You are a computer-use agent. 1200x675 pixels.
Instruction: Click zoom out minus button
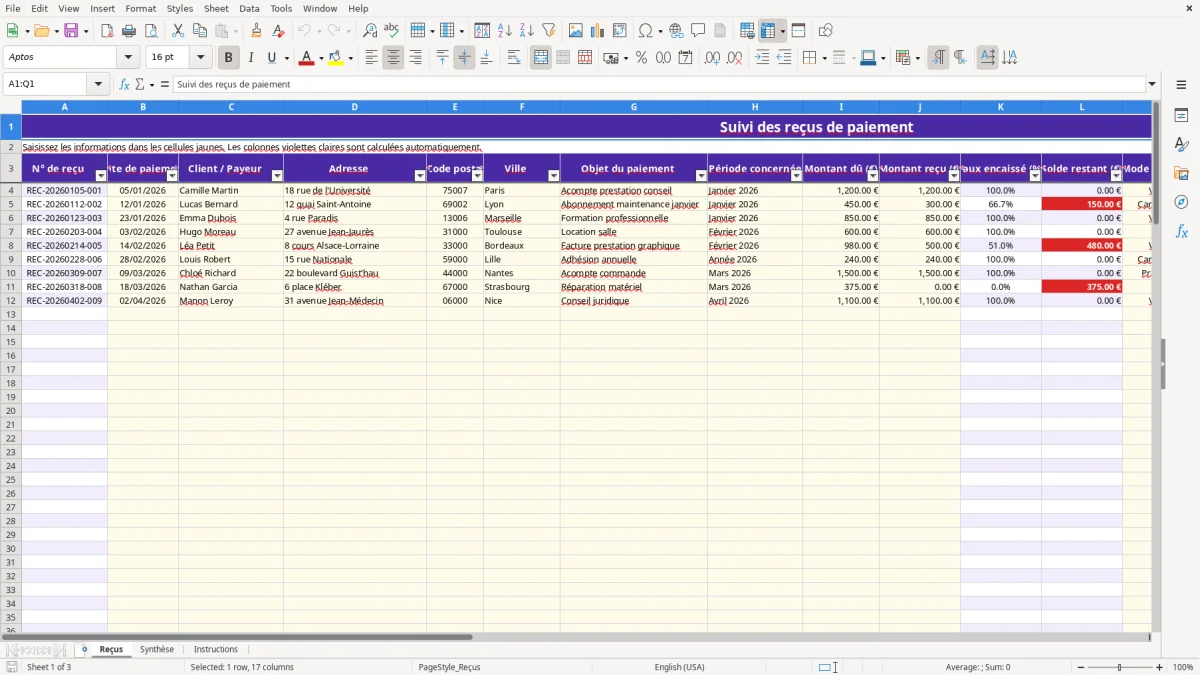pos(1081,667)
